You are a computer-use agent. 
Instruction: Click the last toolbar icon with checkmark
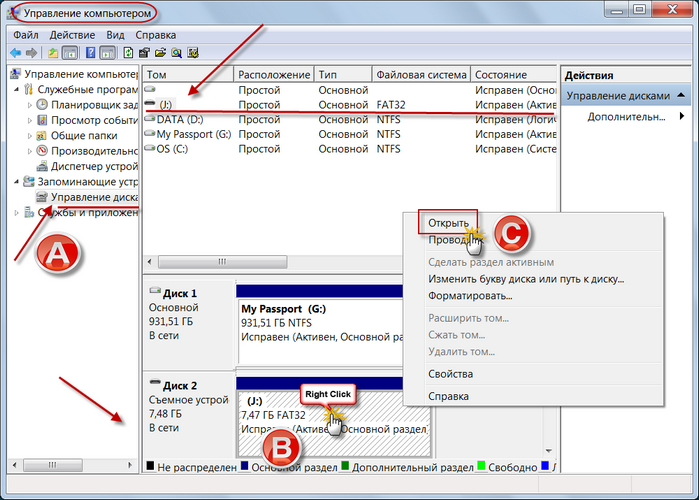pos(193,53)
